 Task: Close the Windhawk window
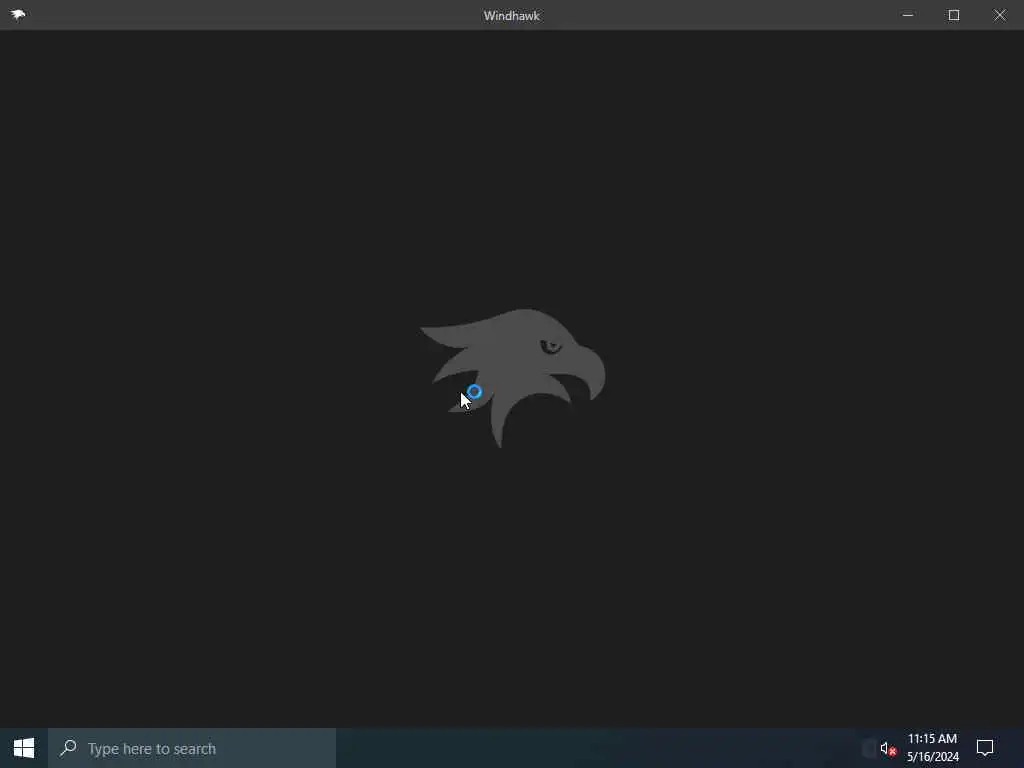(1000, 15)
